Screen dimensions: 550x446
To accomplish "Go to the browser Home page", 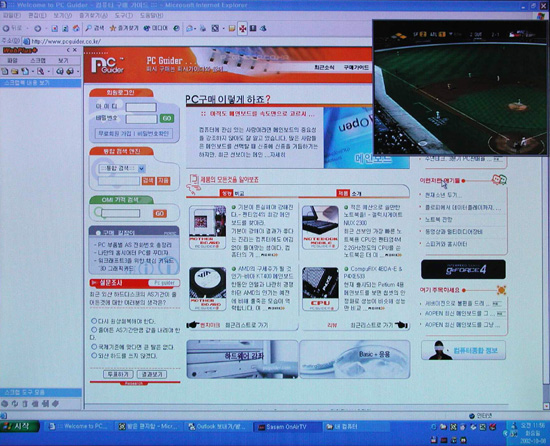I will (76, 28).
